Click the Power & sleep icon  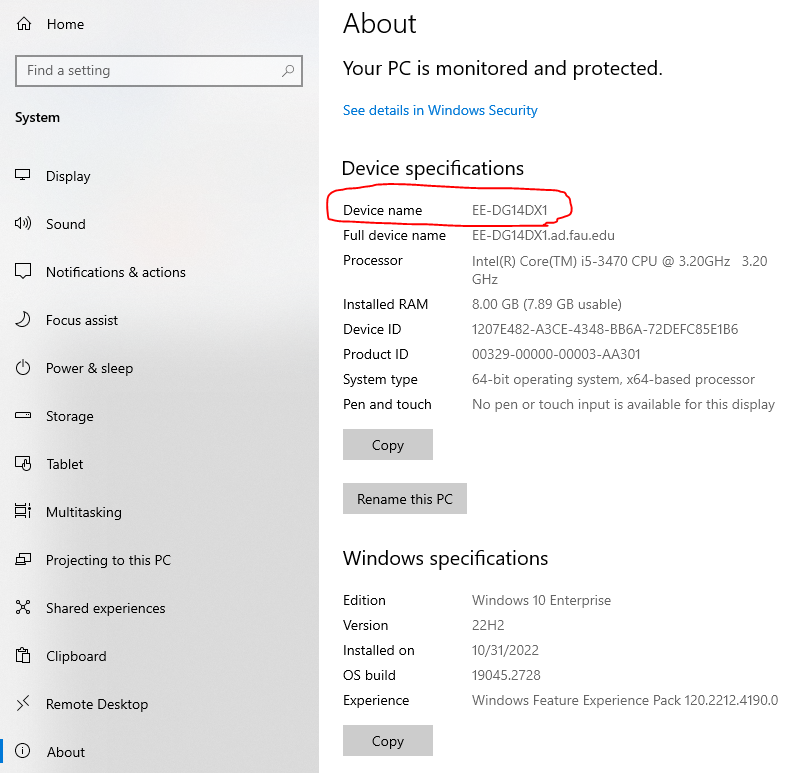[23, 368]
